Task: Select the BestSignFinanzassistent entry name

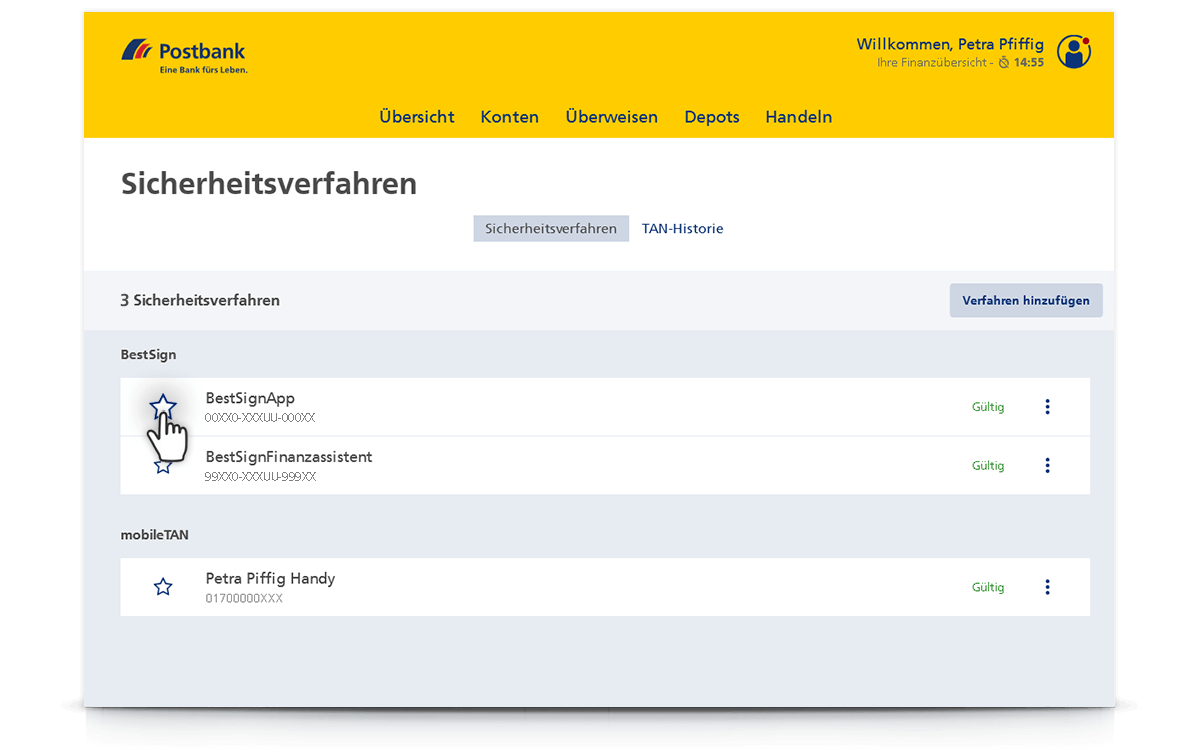Action: click(289, 457)
